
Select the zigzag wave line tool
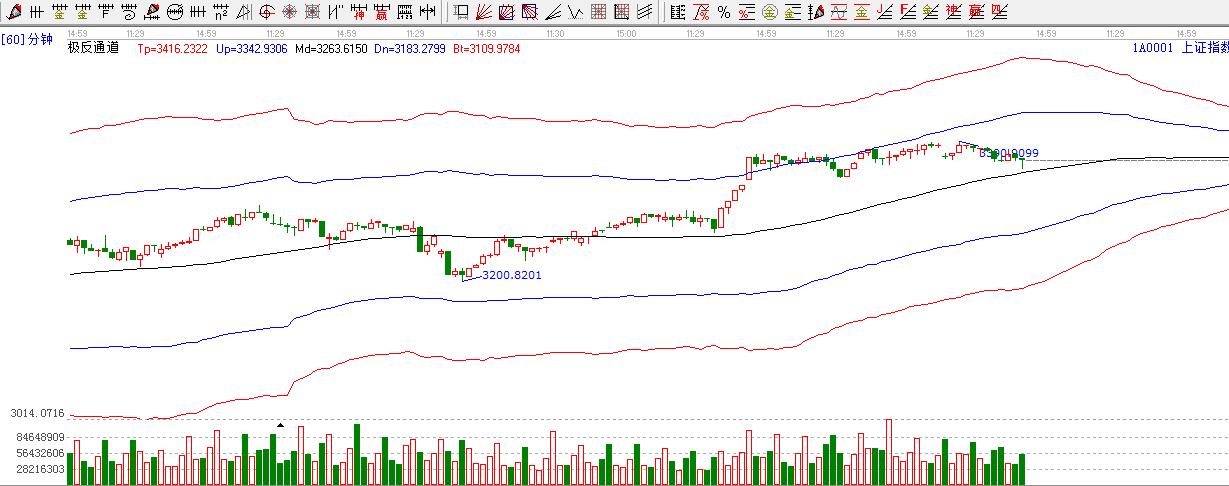point(576,11)
